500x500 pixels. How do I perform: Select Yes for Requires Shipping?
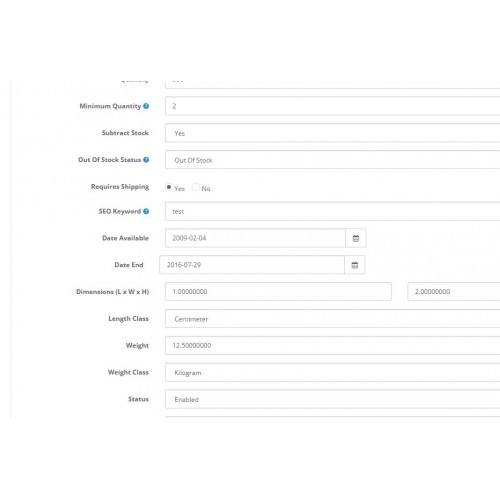tap(169, 187)
